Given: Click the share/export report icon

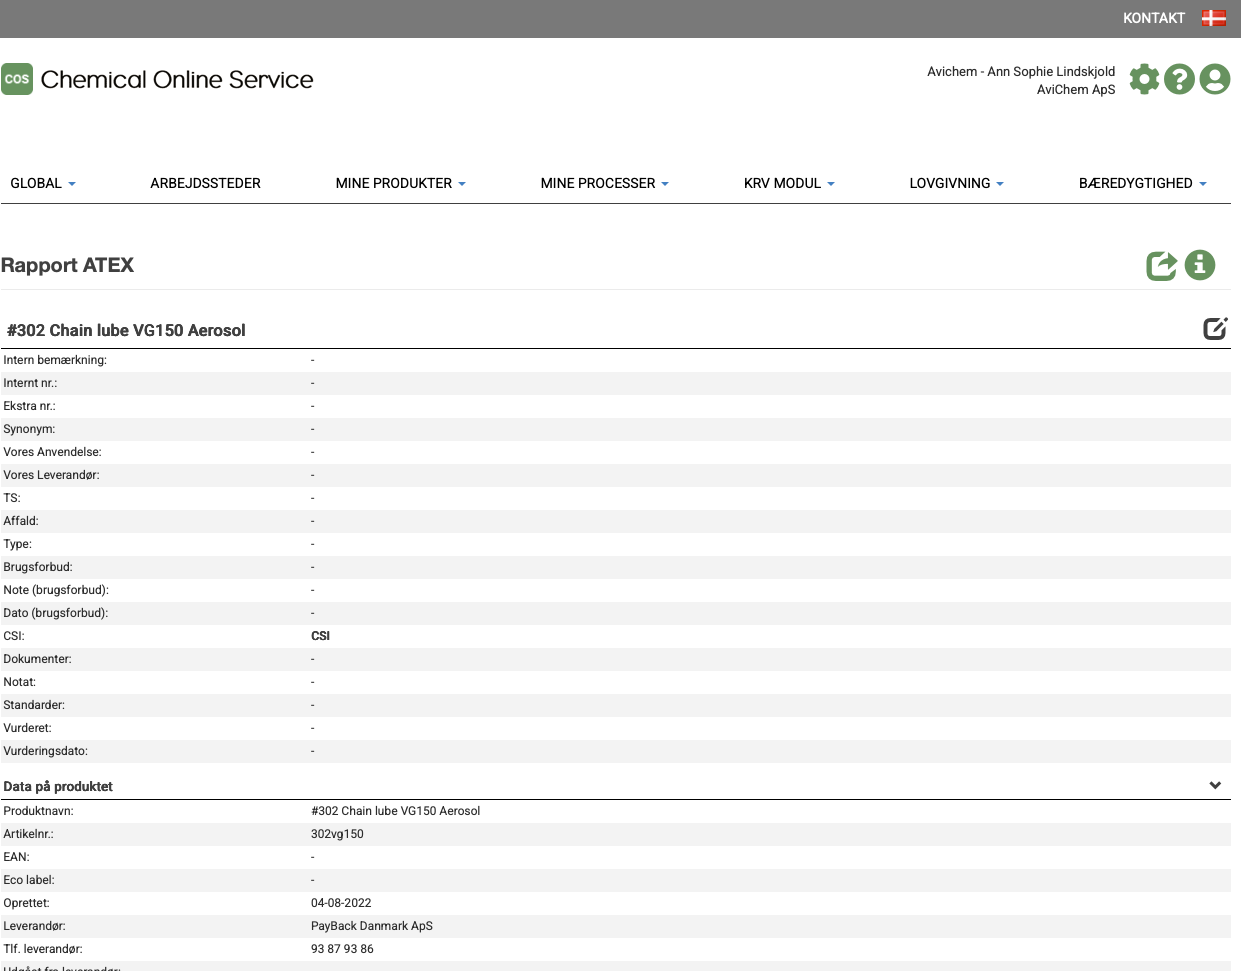Looking at the screenshot, I should pyautogui.click(x=1161, y=265).
